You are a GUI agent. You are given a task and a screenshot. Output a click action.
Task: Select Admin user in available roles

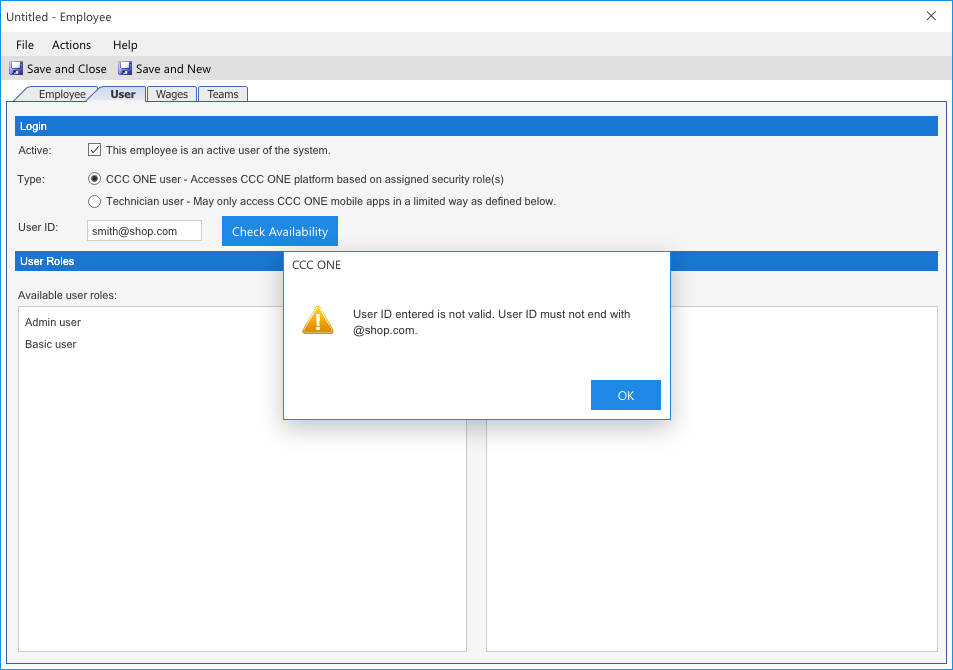coord(53,322)
